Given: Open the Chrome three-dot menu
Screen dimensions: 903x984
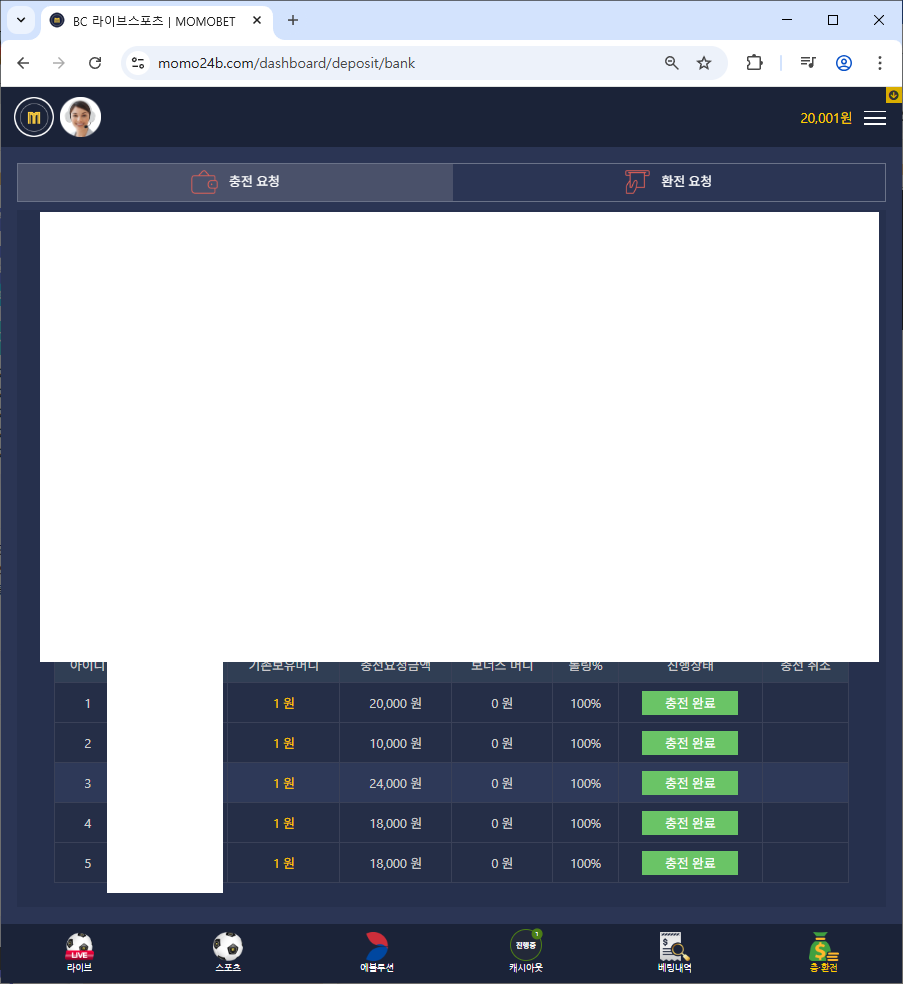Looking at the screenshot, I should (880, 63).
